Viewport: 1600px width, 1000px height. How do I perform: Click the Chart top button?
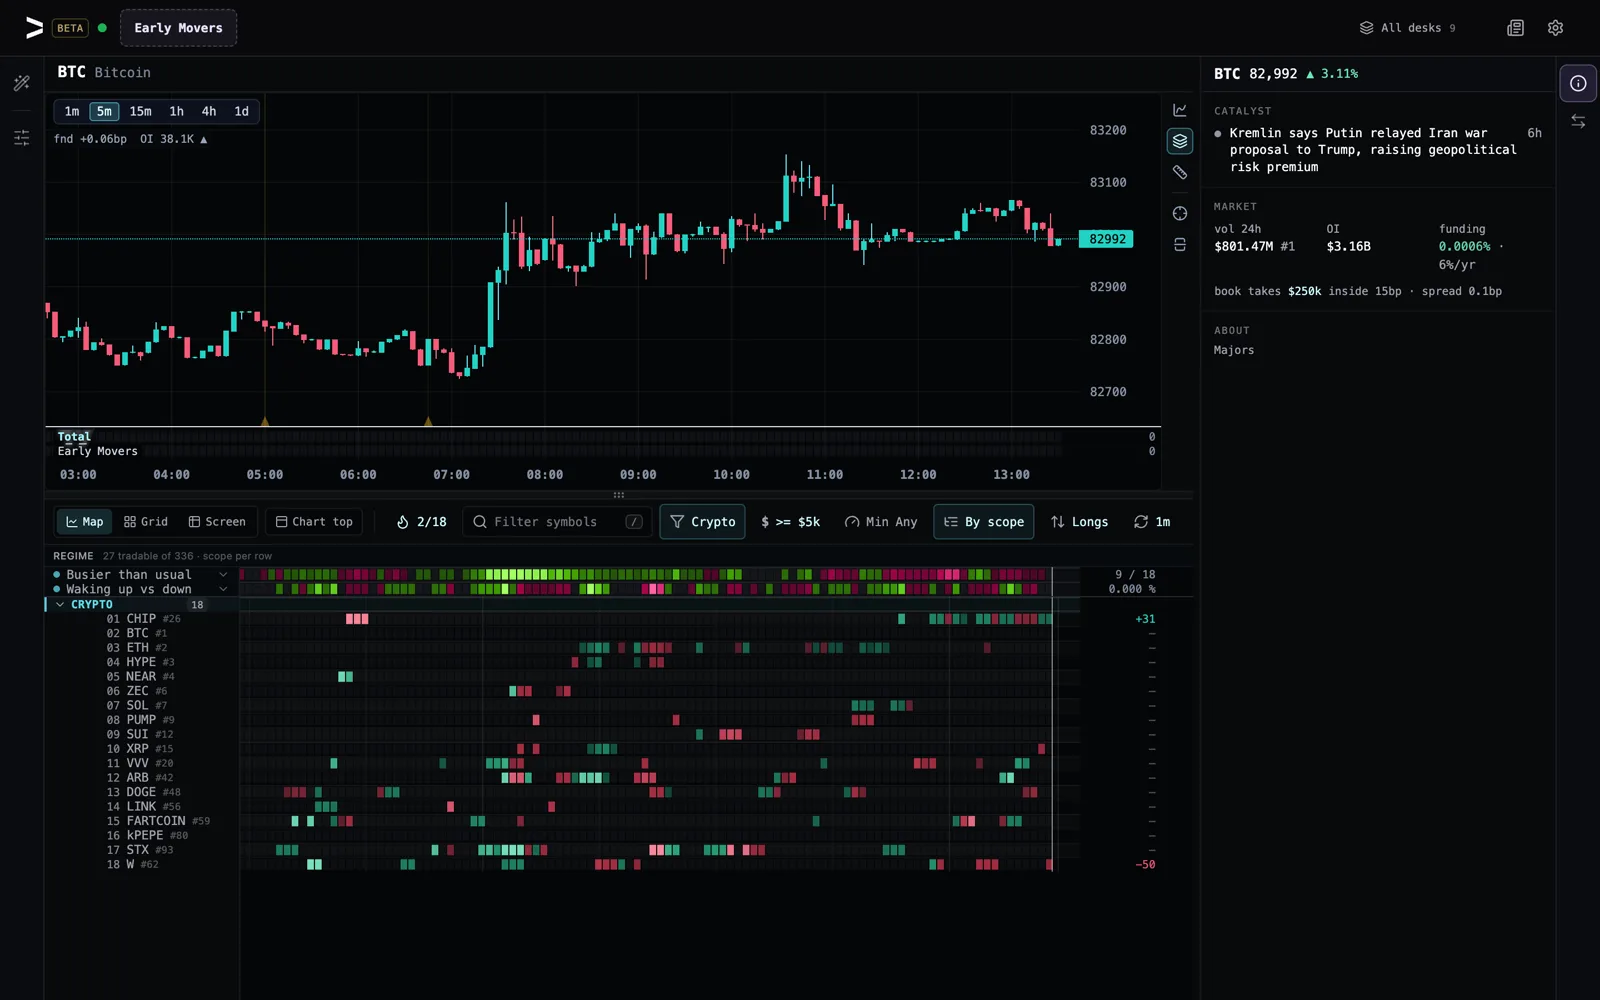314,522
